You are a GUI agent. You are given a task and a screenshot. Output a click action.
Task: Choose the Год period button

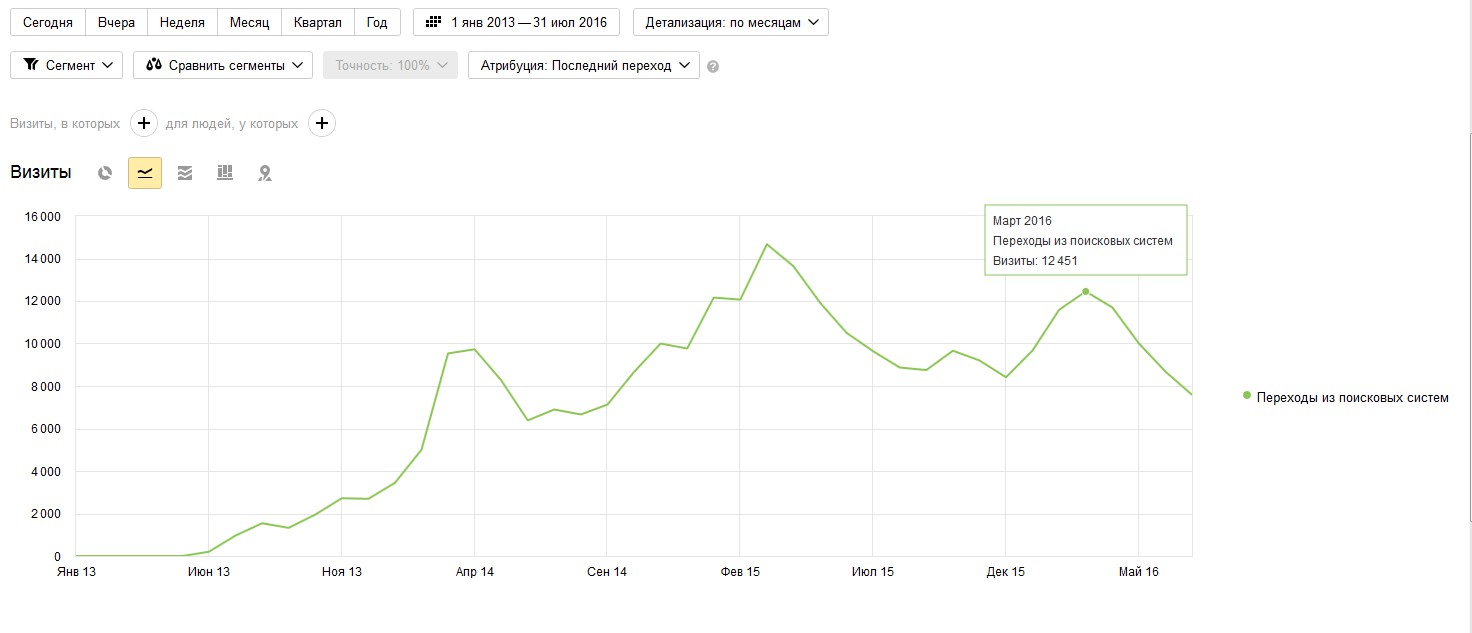pyautogui.click(x=377, y=22)
